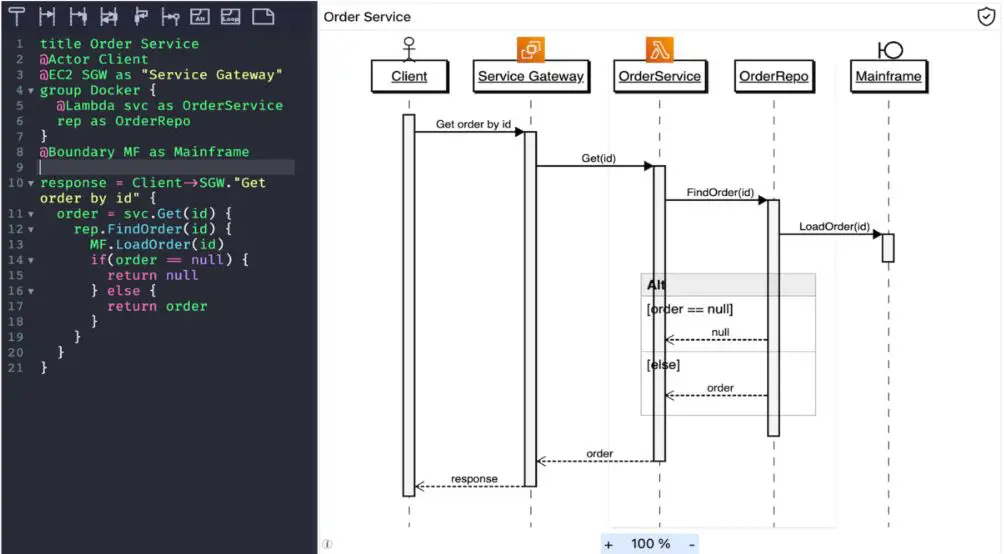This screenshot has height=554, width=1004.
Task: Collapse the else block on line 16
Action: click(x=30, y=291)
